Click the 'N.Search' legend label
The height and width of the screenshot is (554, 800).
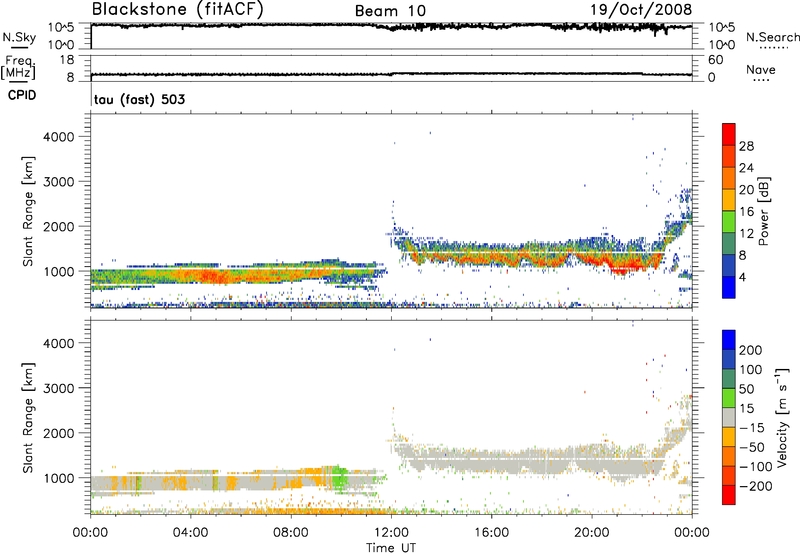point(772,37)
